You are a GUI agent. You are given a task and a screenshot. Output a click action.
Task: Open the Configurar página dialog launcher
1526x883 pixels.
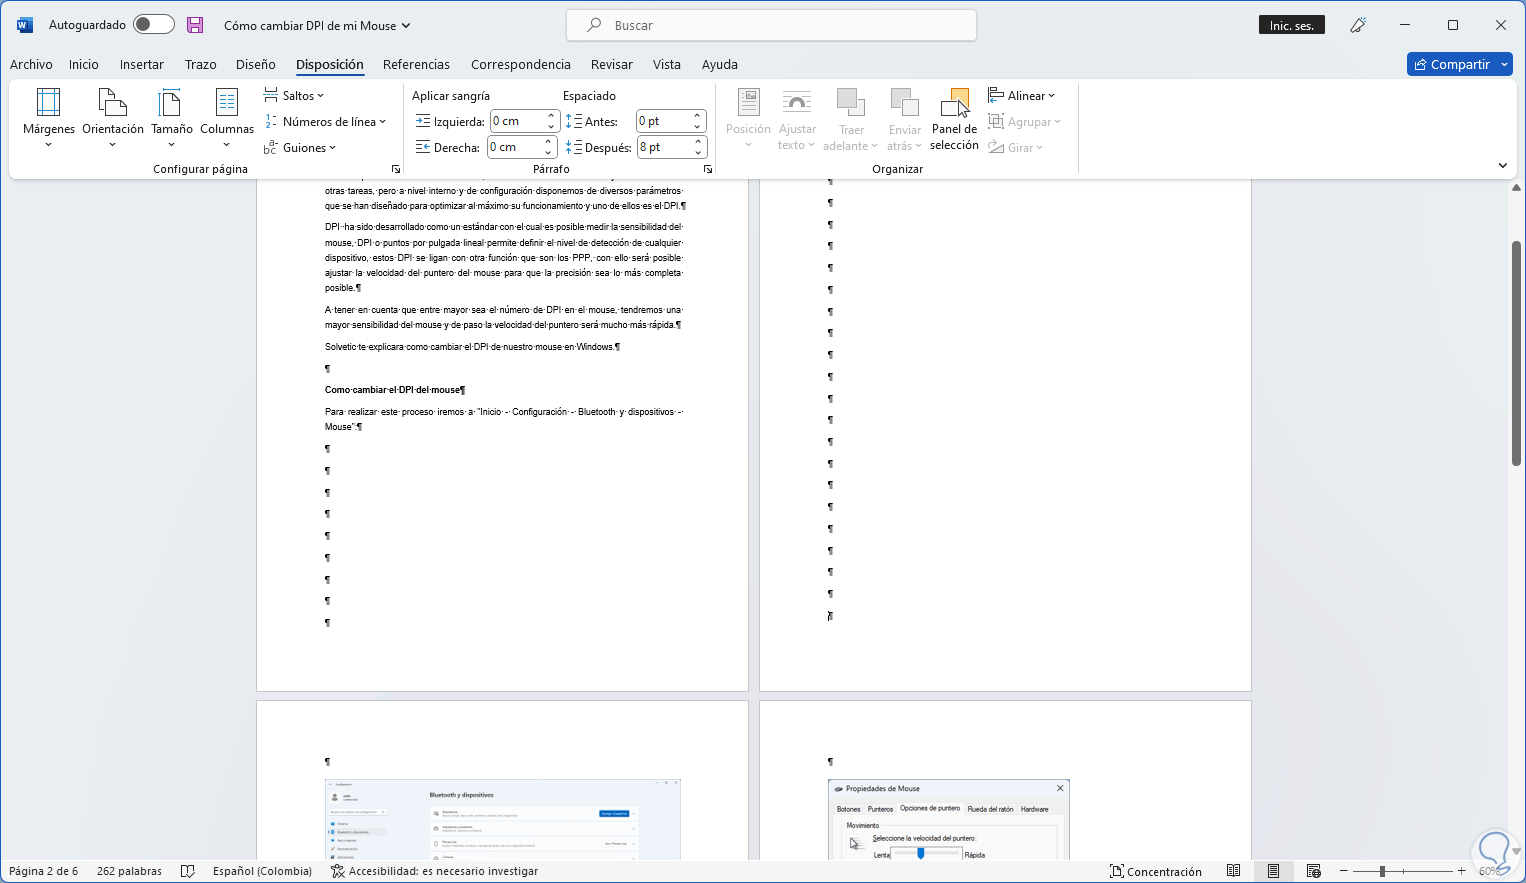(396, 169)
